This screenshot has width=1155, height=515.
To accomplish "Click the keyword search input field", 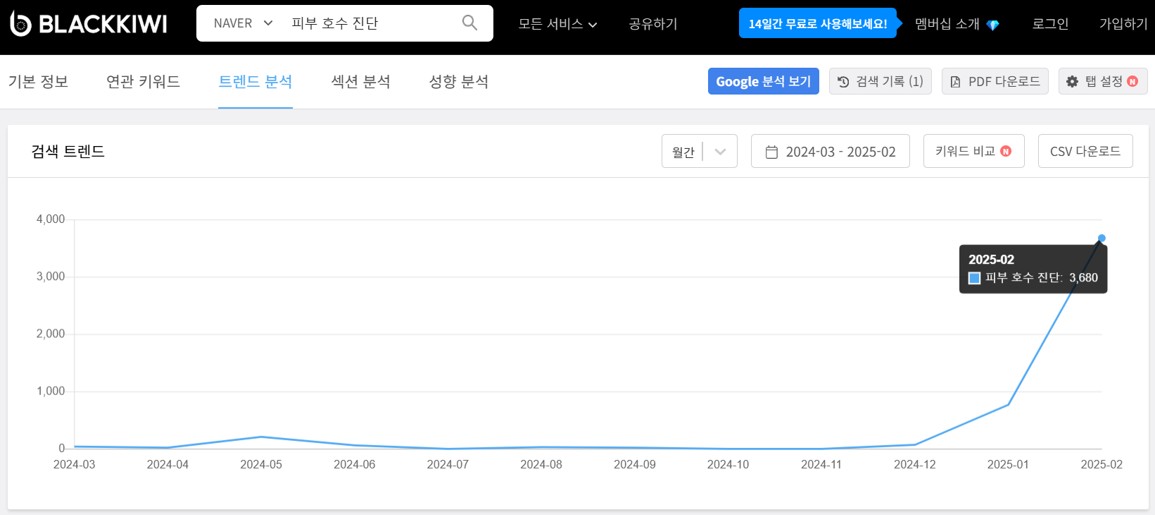I will coord(370,23).
